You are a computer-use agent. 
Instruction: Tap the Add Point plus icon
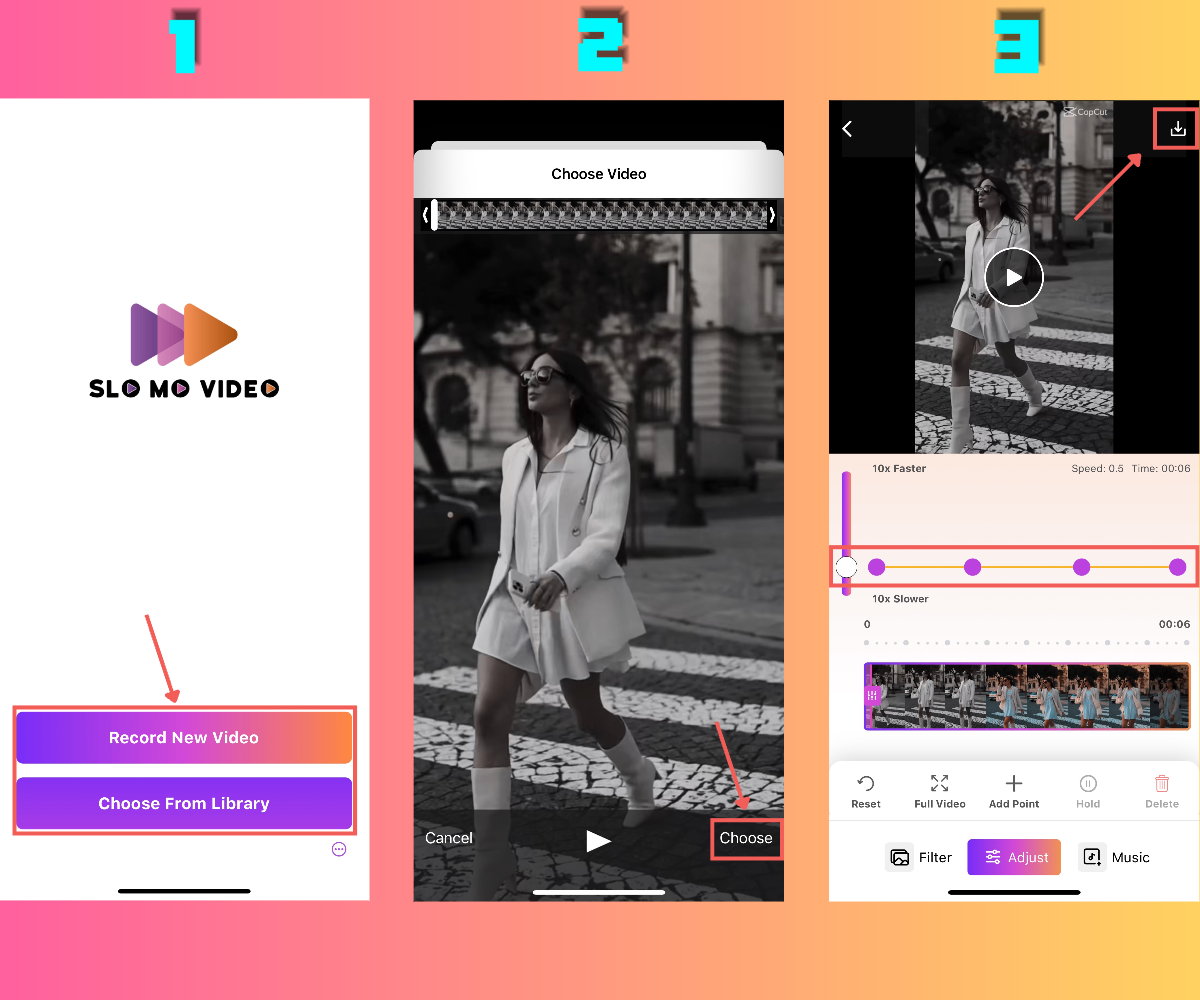point(1014,784)
